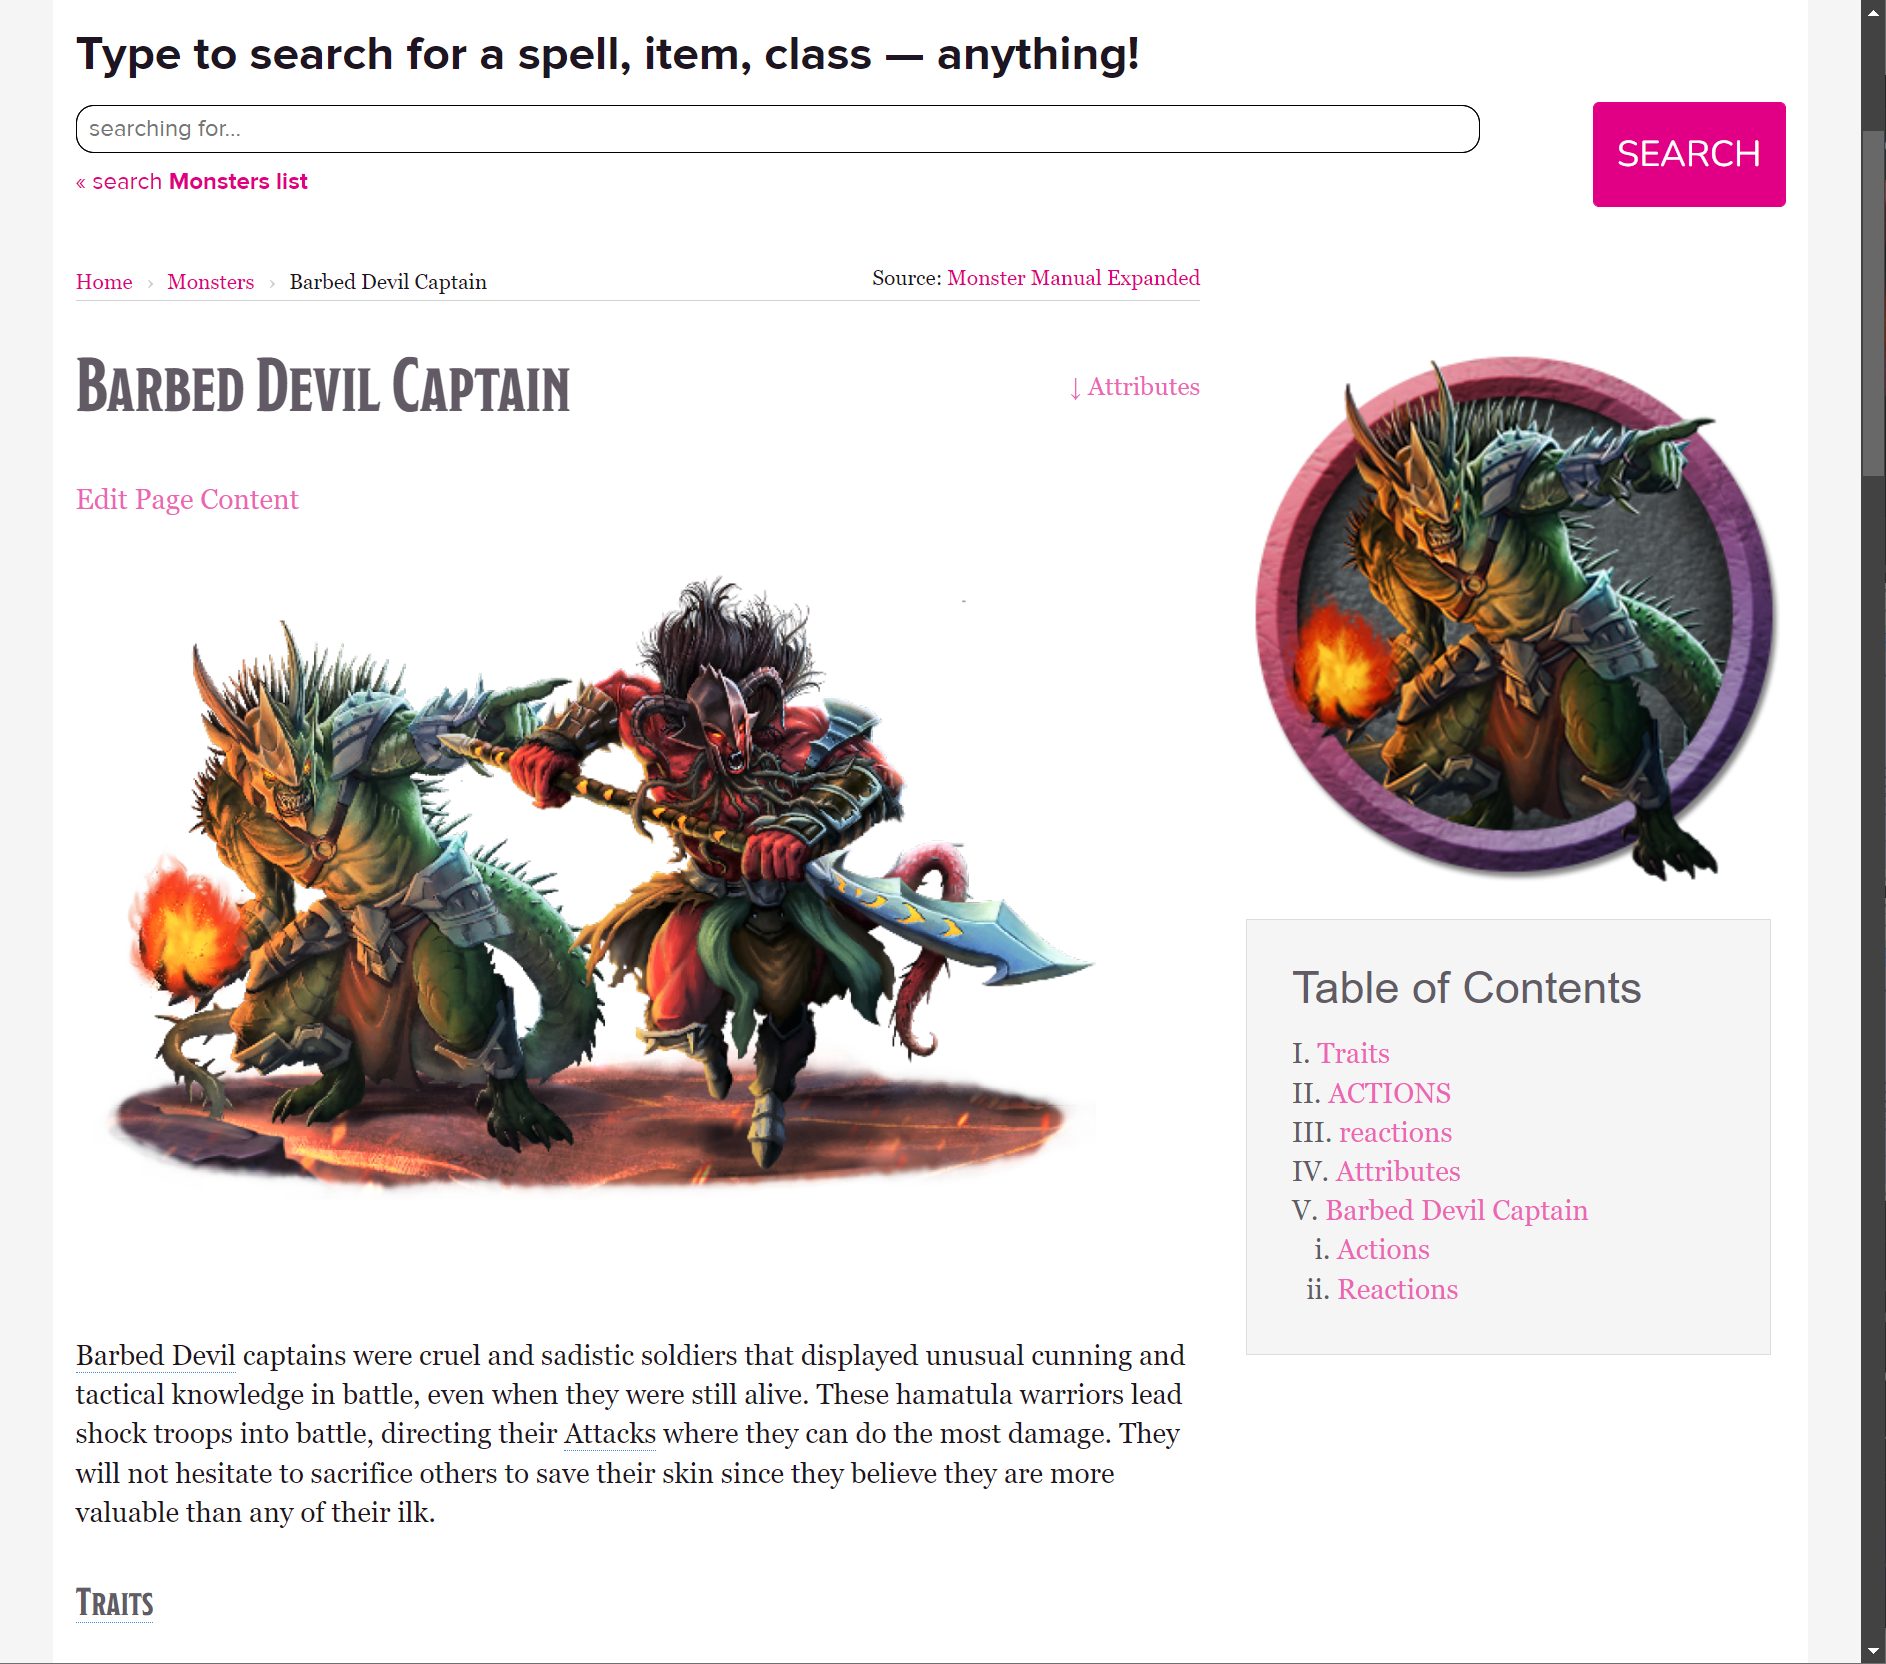Viewport: 1886px width, 1664px height.
Task: Jump to reactions in Table of Contents
Action: click(x=1394, y=1132)
